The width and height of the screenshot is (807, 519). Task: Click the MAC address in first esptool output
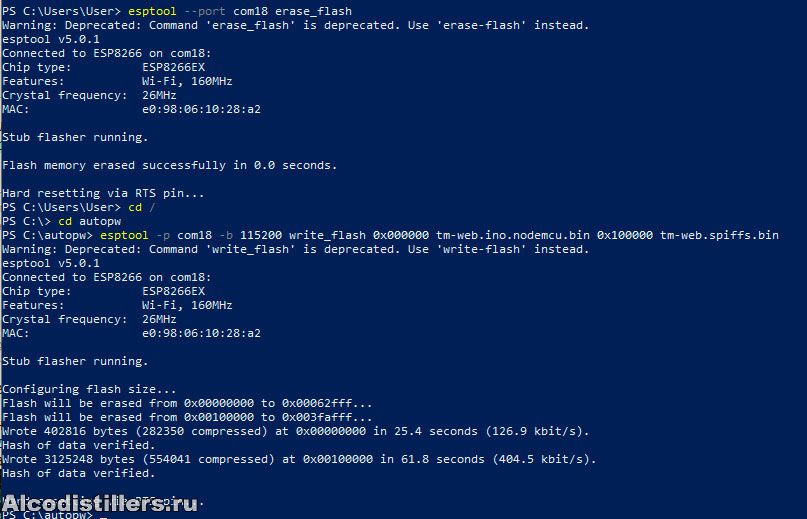pos(201,109)
